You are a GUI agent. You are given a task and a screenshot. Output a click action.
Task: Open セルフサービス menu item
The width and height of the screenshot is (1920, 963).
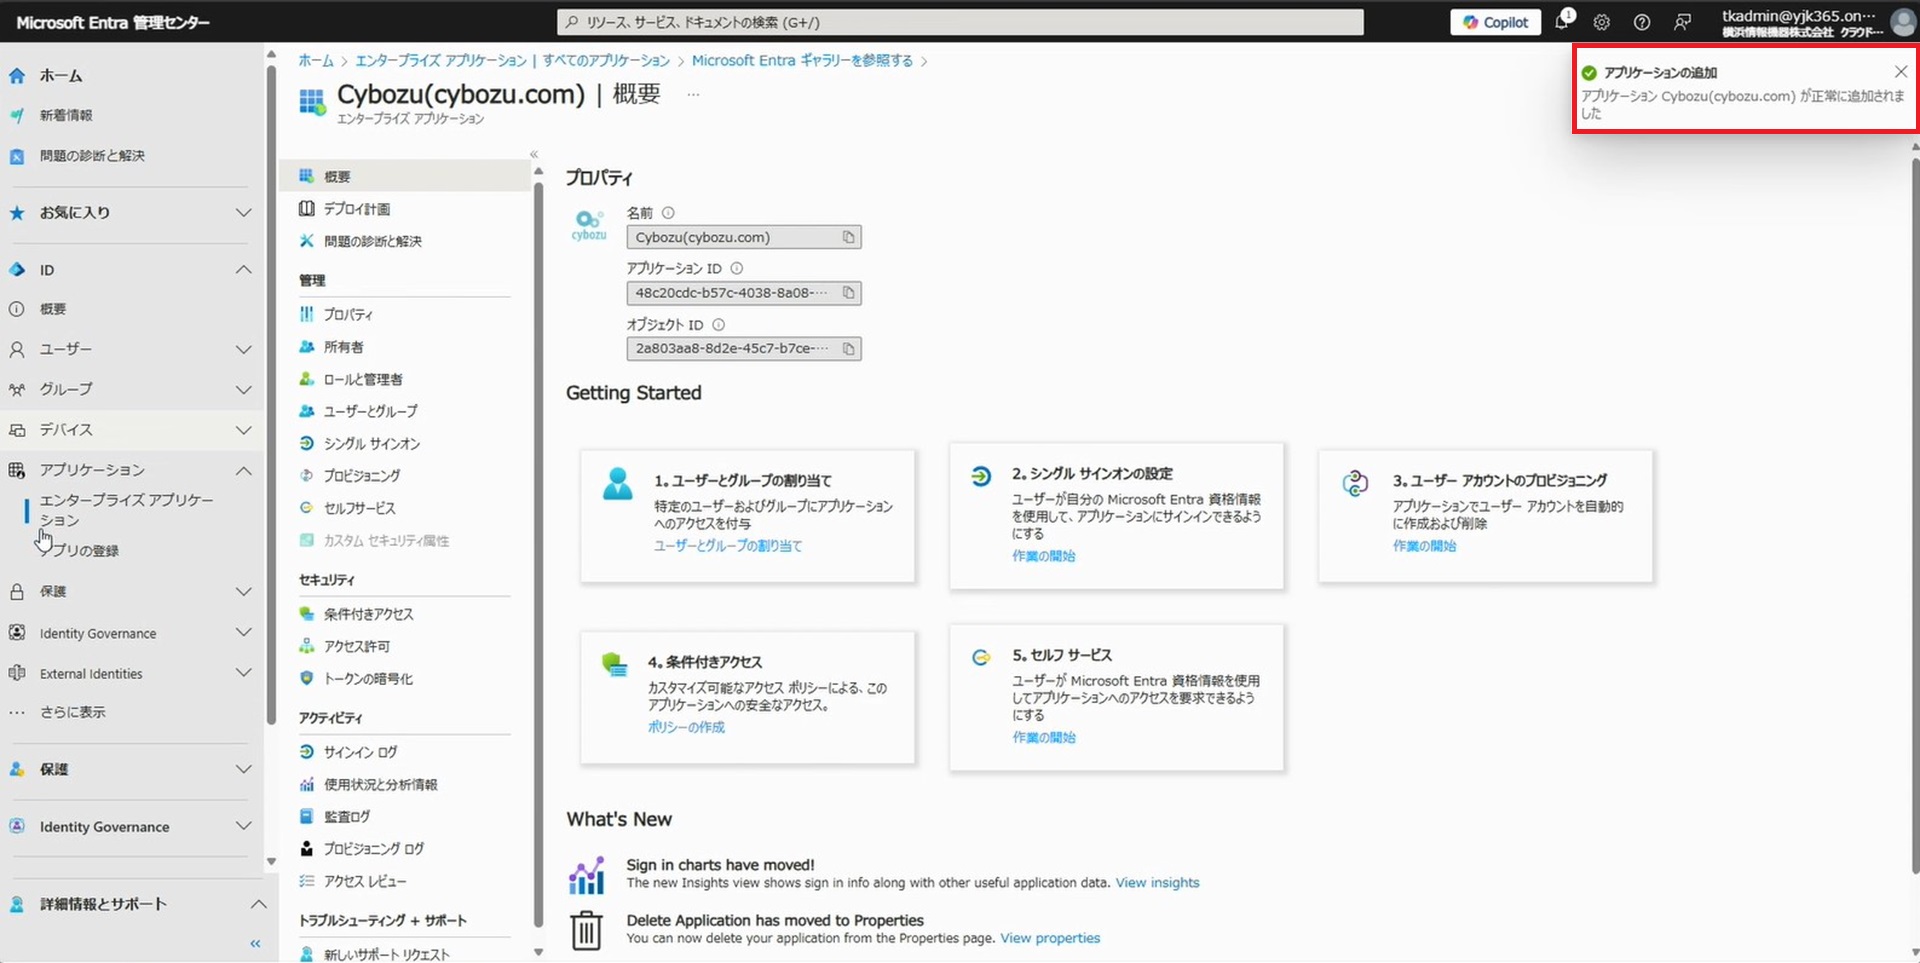(359, 508)
